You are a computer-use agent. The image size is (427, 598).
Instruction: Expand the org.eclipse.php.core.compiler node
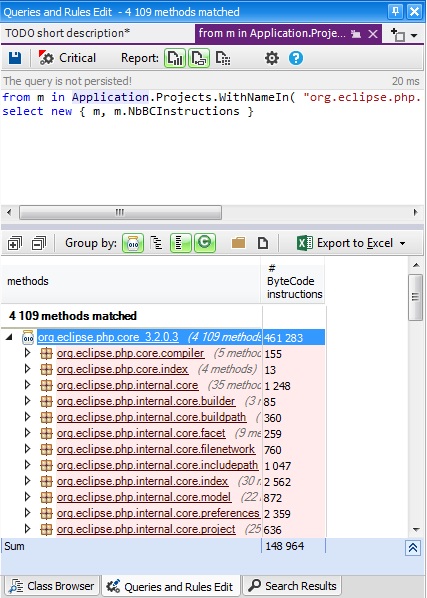click(27, 354)
